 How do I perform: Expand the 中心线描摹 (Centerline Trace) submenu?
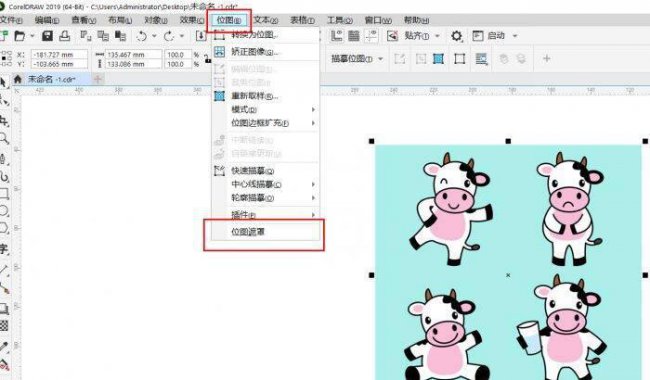pyautogui.click(x=266, y=184)
